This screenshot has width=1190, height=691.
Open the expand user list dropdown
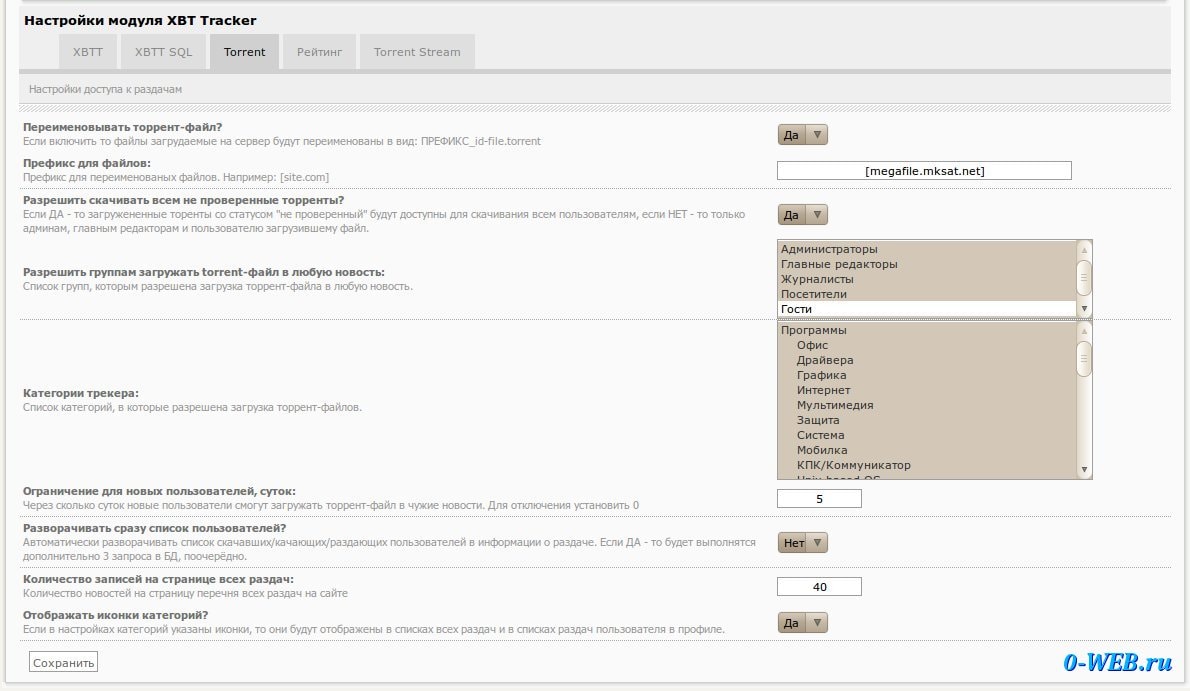tap(802, 543)
